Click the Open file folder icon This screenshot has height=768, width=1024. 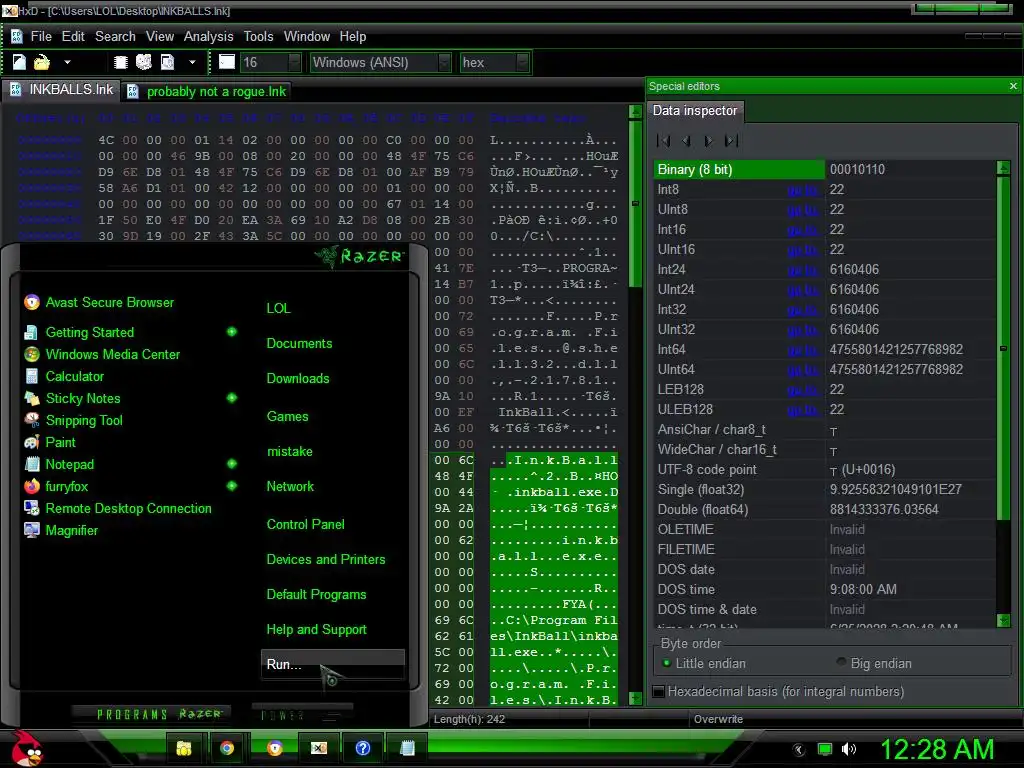coord(42,62)
